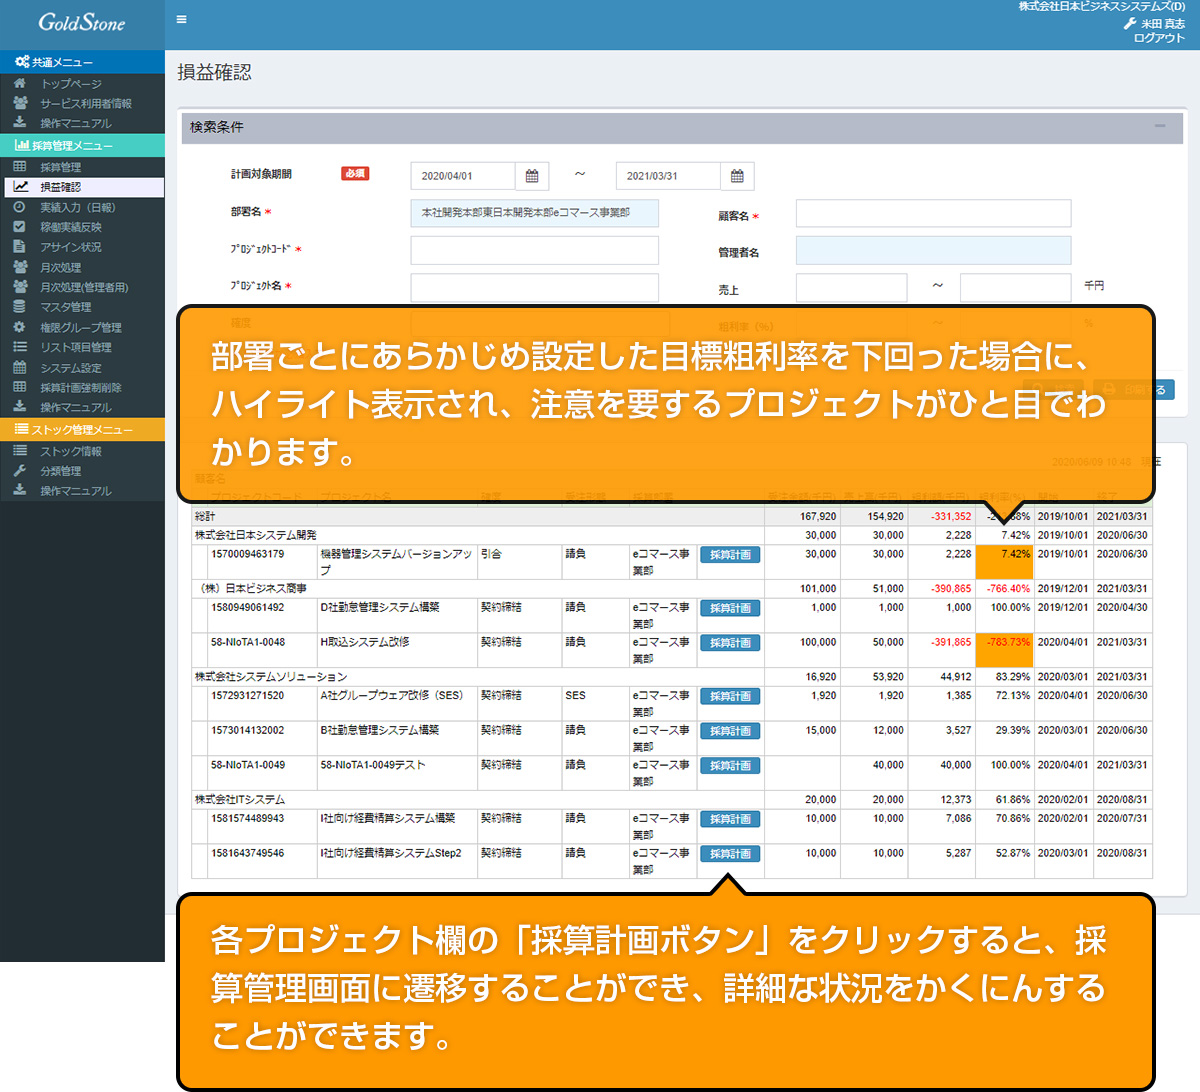The height and width of the screenshot is (1092, 1200).
Task: Click the 株式会社日本システム開発 customer row
Action: tap(672, 535)
